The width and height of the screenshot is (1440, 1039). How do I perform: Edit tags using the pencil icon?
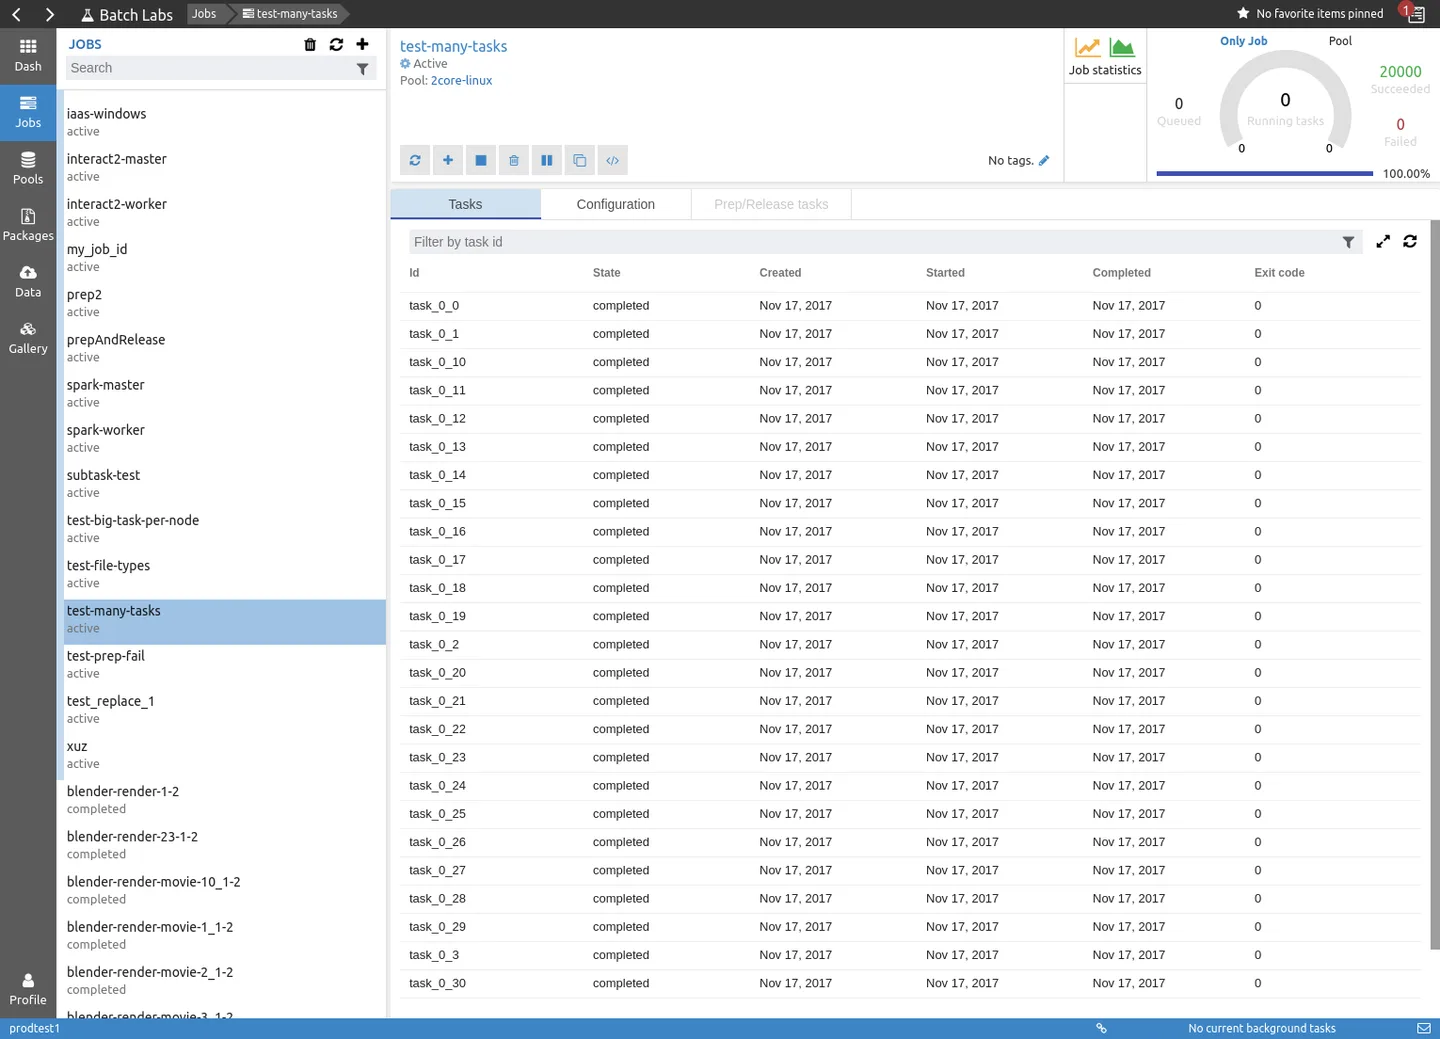tap(1044, 160)
